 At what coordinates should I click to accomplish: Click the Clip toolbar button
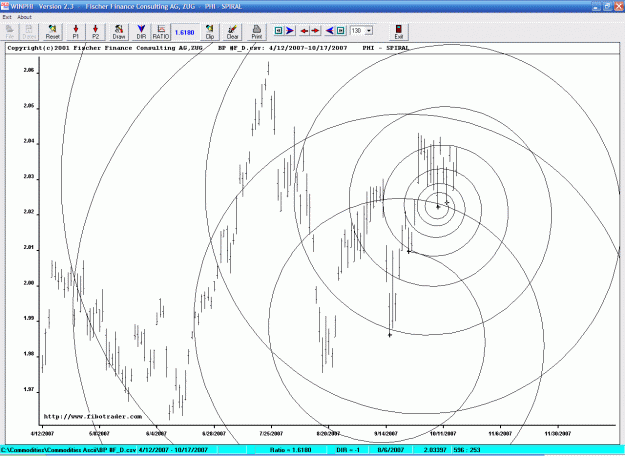[210, 32]
